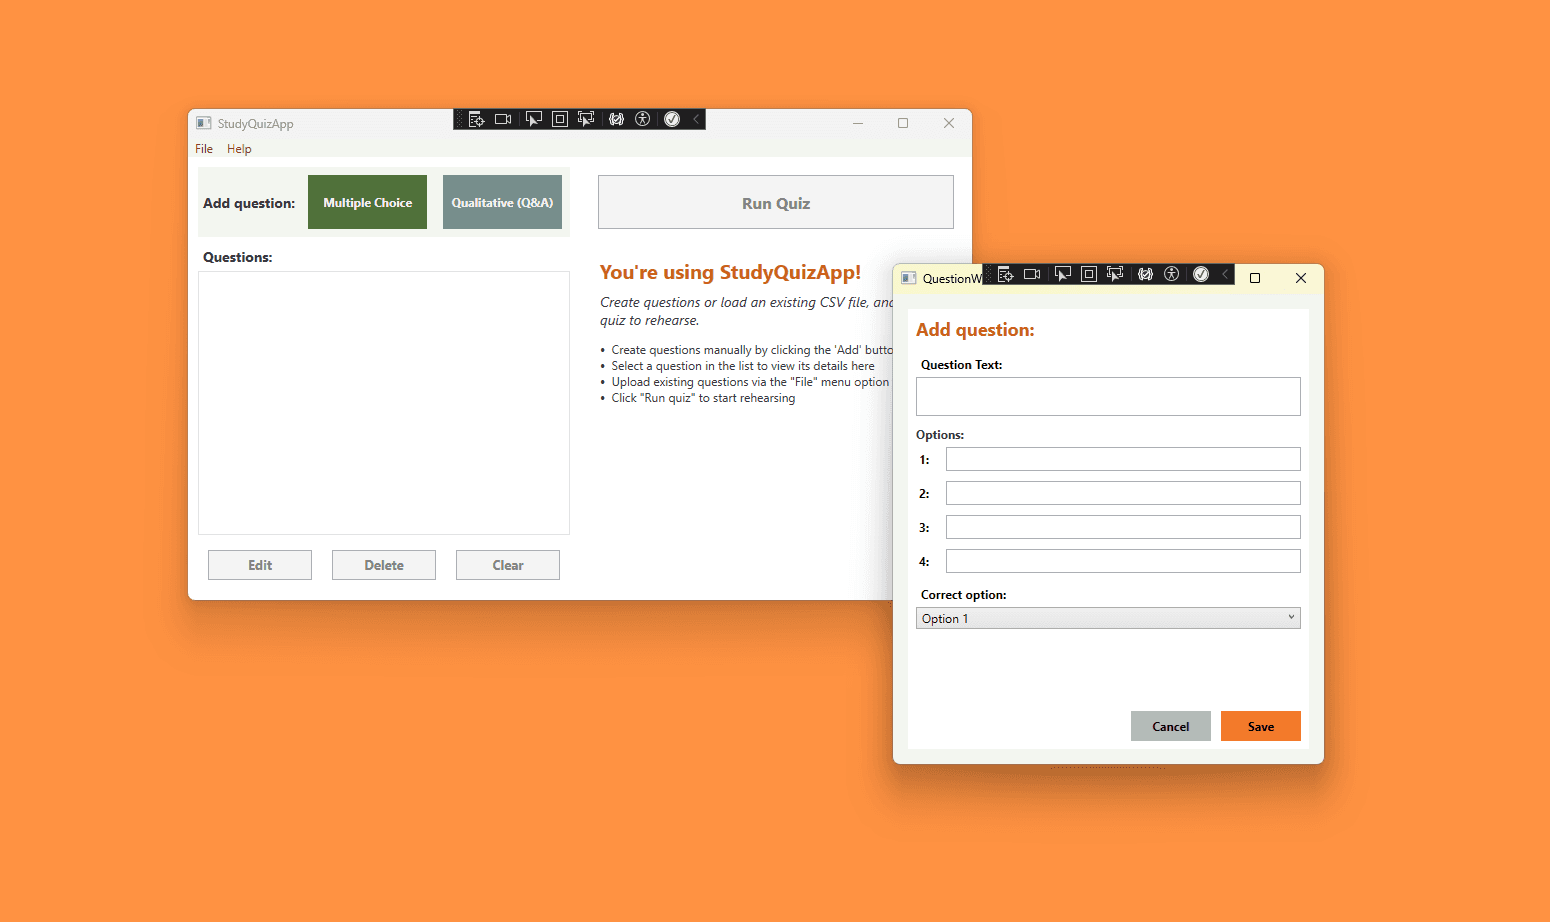1550x922 pixels.
Task: Click inside the Question Text field
Action: tap(1107, 396)
